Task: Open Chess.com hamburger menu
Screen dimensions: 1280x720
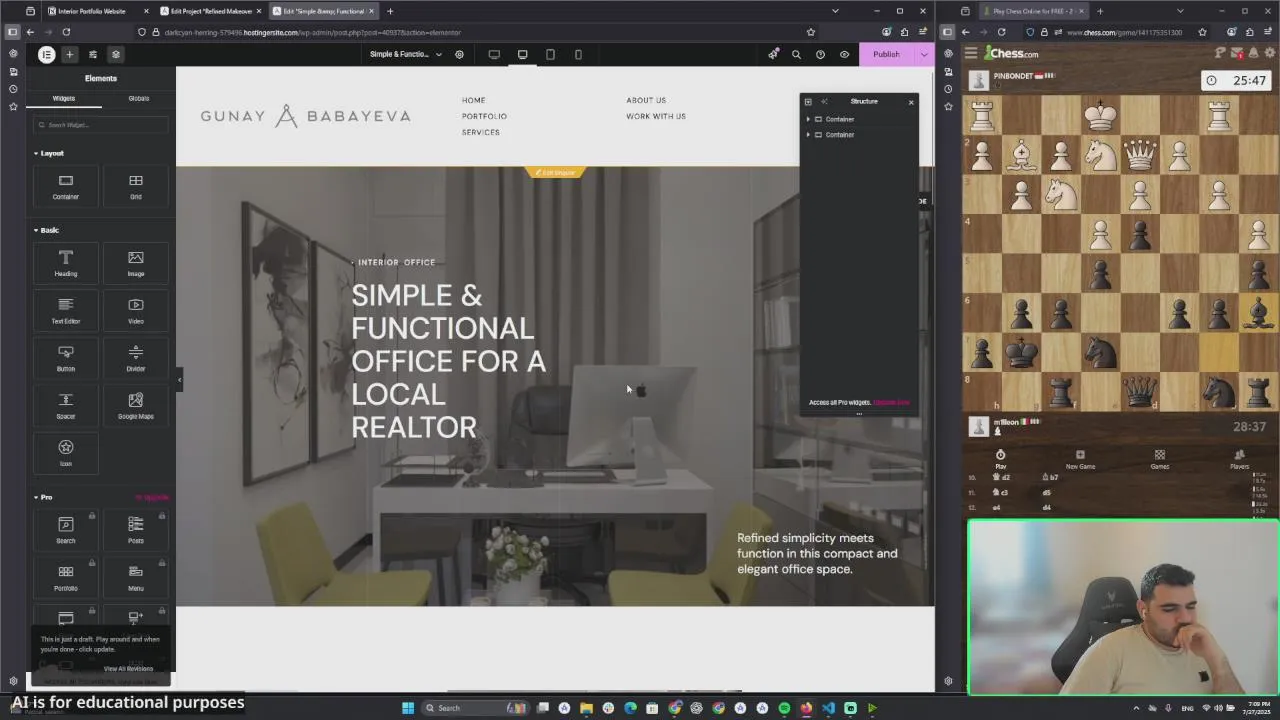Action: 971,53
